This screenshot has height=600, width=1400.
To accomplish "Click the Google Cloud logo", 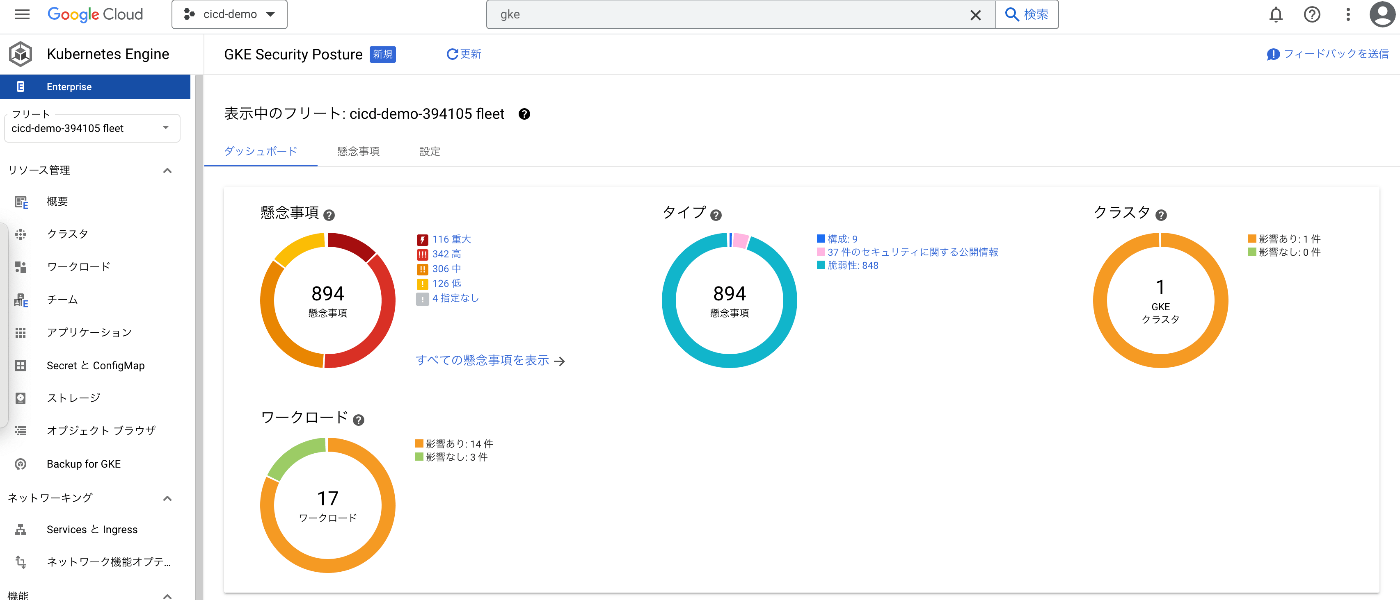I will click(95, 14).
